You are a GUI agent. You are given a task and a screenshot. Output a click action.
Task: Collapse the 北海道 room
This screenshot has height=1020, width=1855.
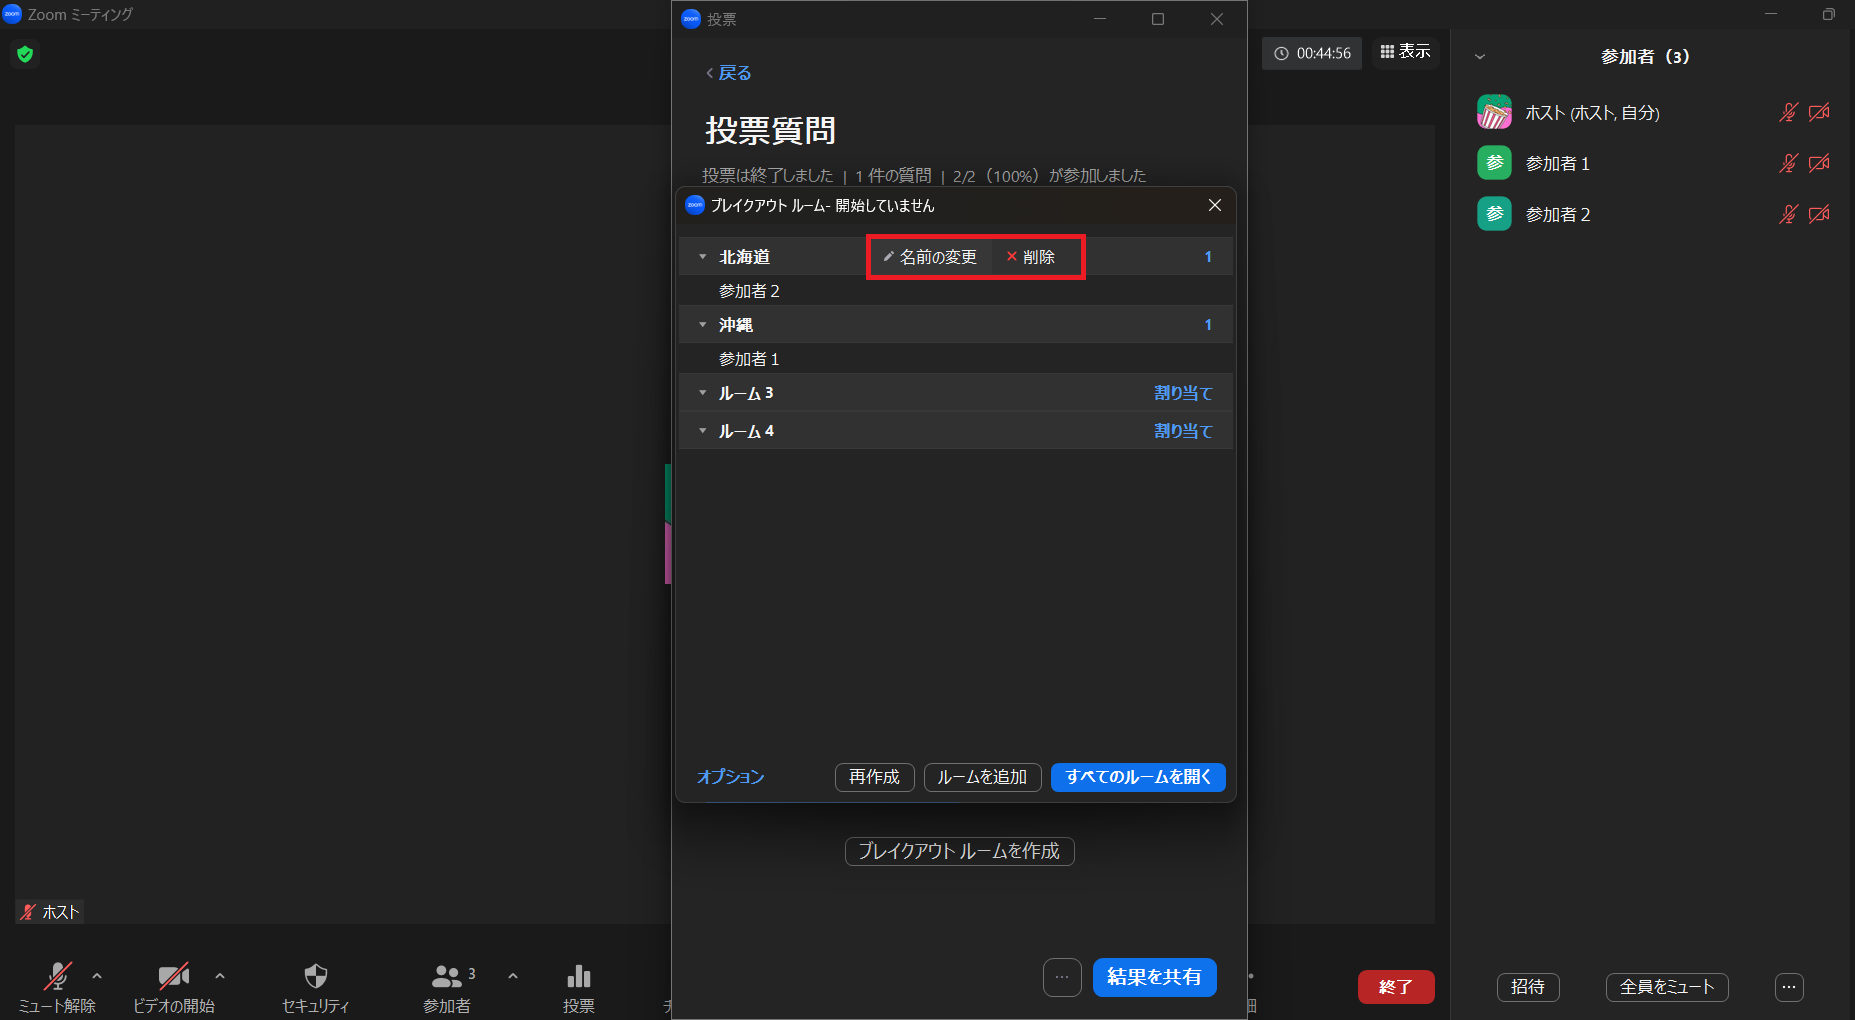click(702, 257)
